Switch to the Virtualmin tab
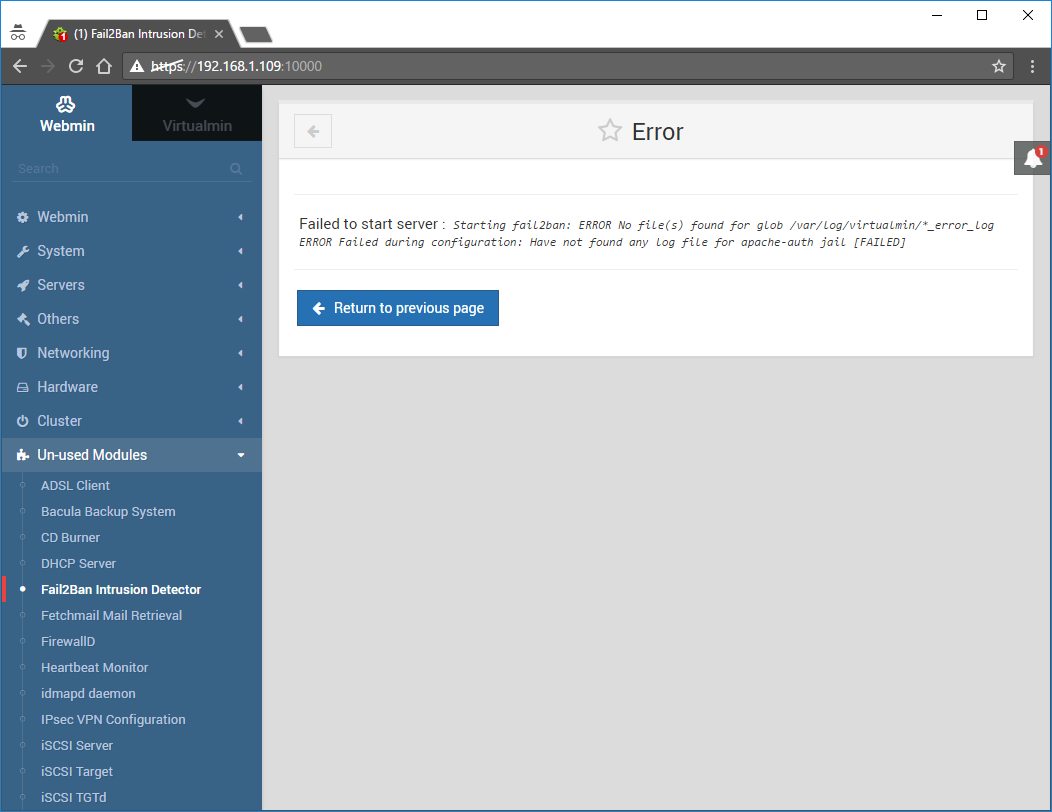The image size is (1052, 812). click(197, 113)
